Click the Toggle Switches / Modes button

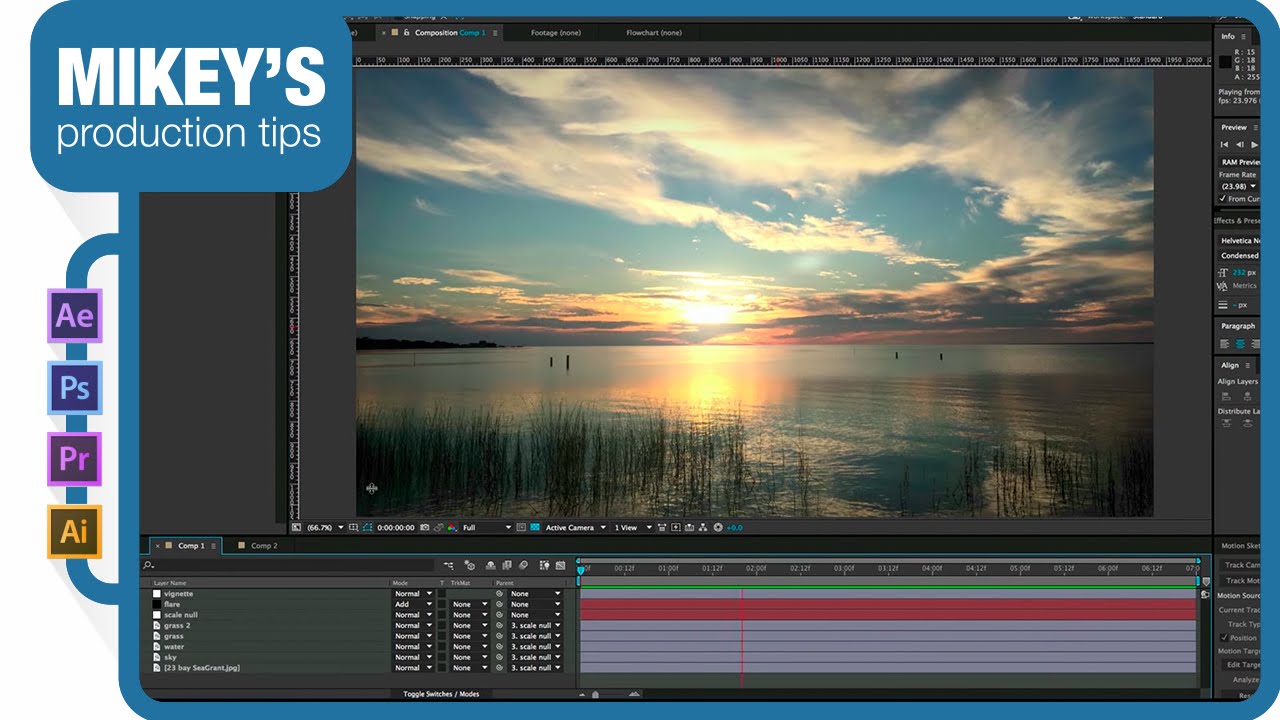tap(441, 694)
